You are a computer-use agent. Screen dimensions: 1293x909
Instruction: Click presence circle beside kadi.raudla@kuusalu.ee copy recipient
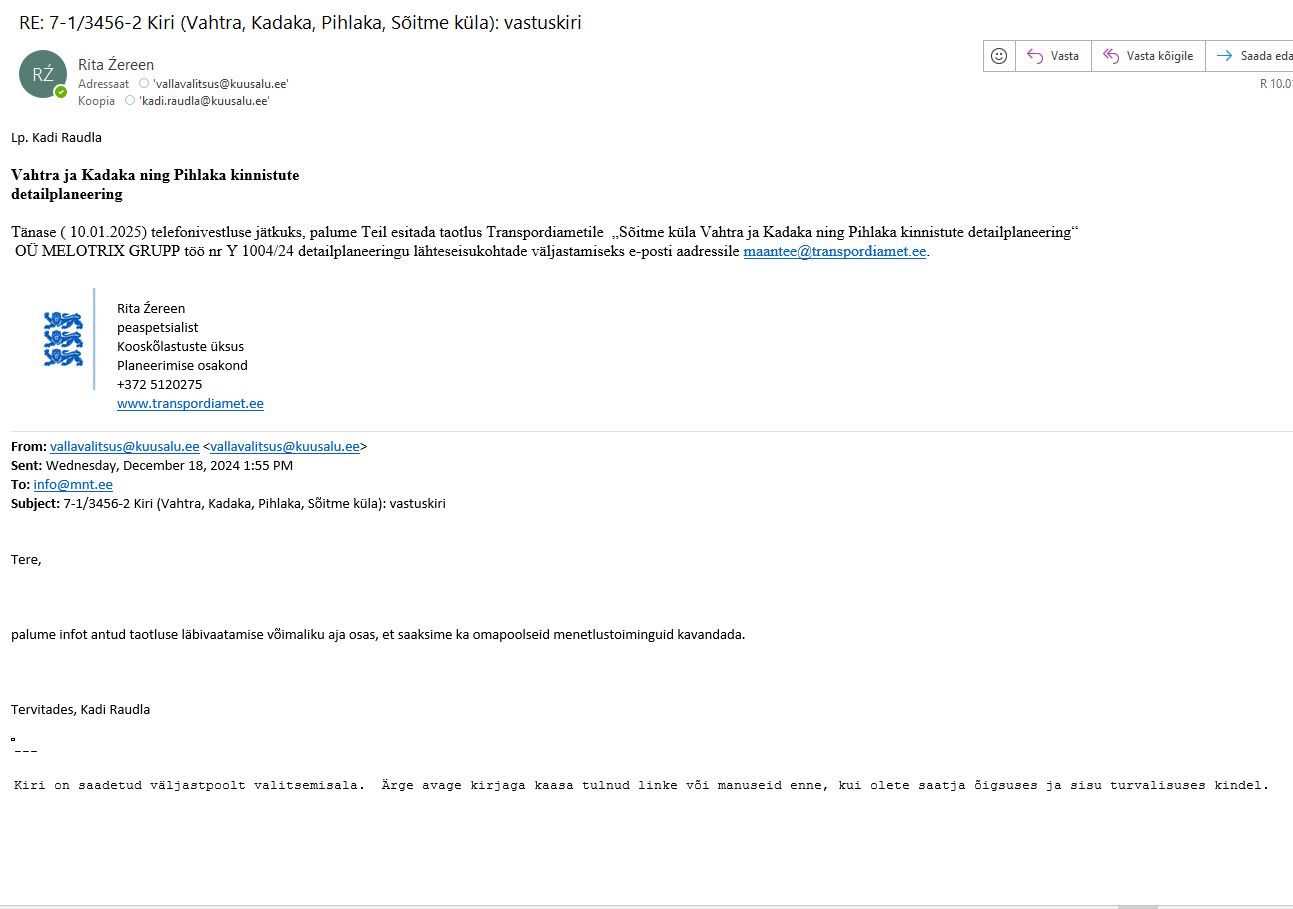click(130, 101)
